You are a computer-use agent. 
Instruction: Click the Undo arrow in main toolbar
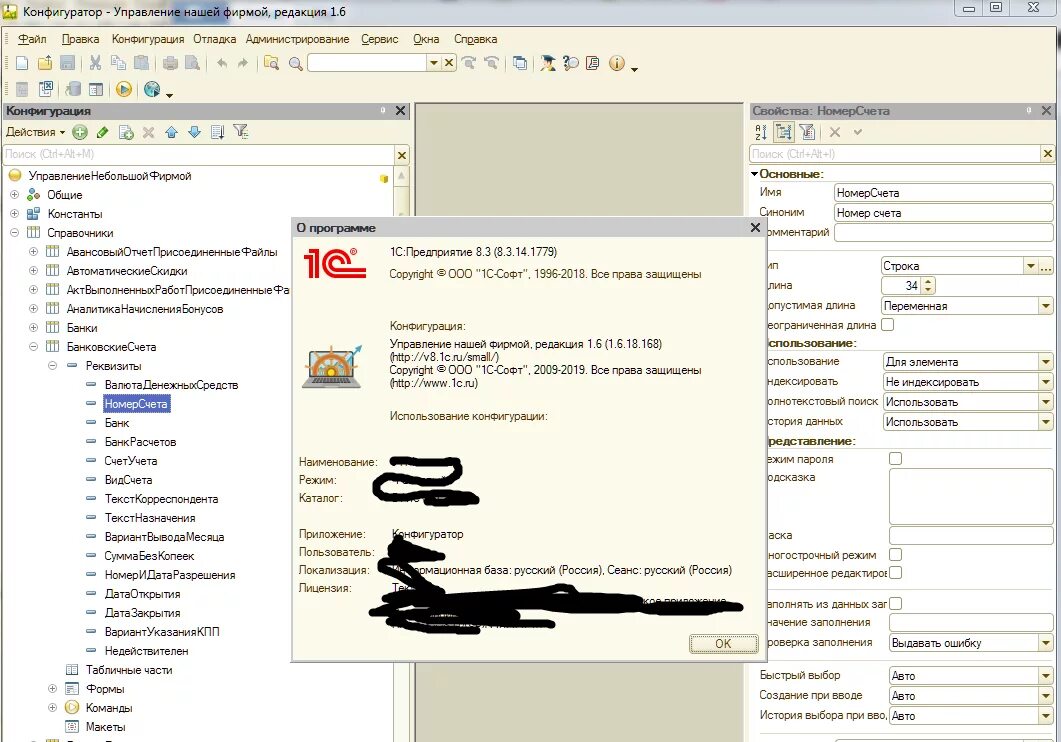coord(222,64)
